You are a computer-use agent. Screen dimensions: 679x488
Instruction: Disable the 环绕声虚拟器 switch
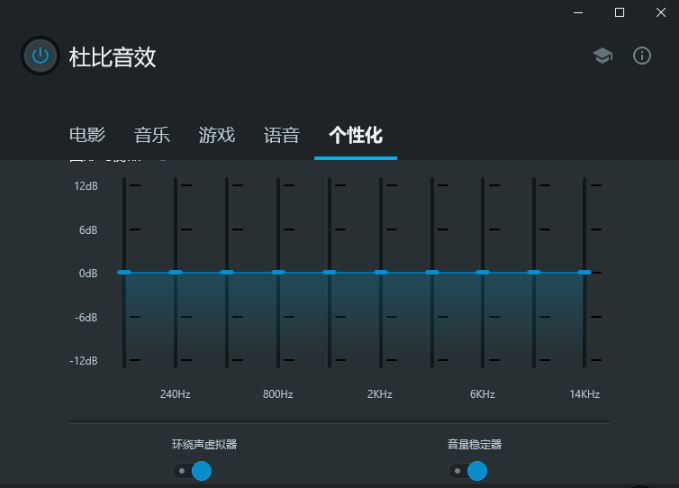coord(193,471)
